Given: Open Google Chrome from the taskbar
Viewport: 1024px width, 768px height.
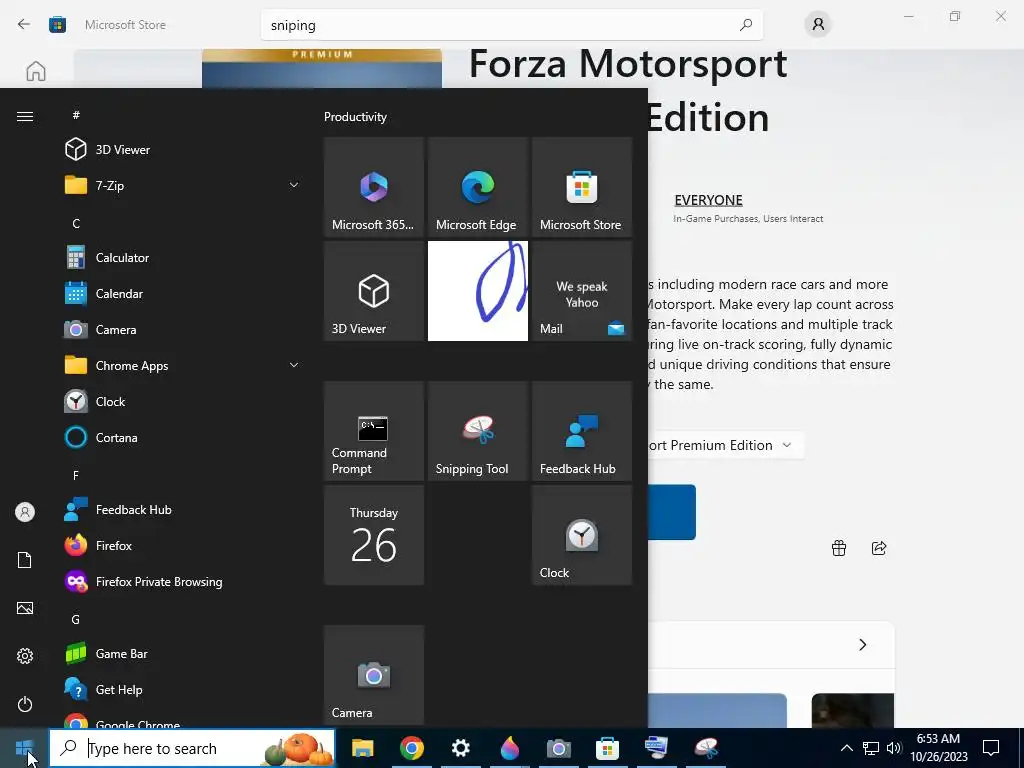Looking at the screenshot, I should (x=411, y=748).
